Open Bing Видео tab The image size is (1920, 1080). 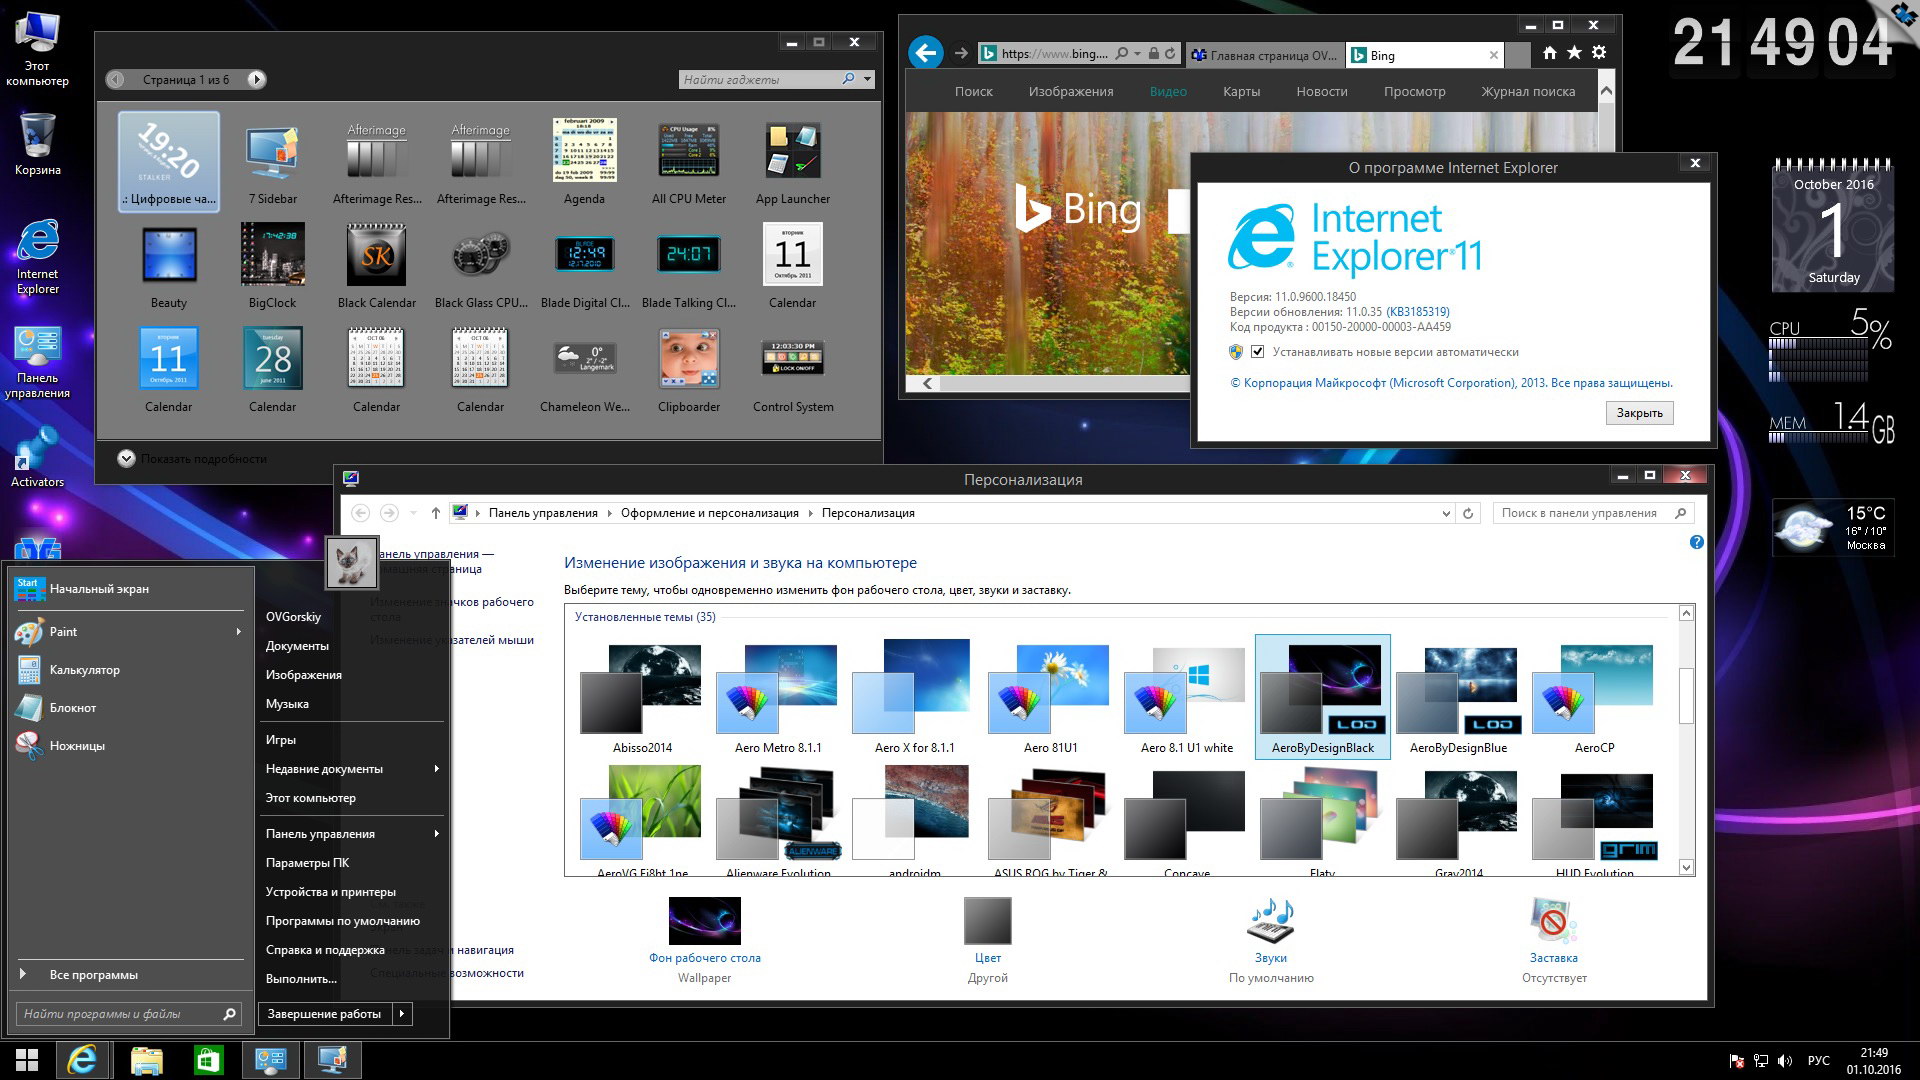click(x=1168, y=91)
